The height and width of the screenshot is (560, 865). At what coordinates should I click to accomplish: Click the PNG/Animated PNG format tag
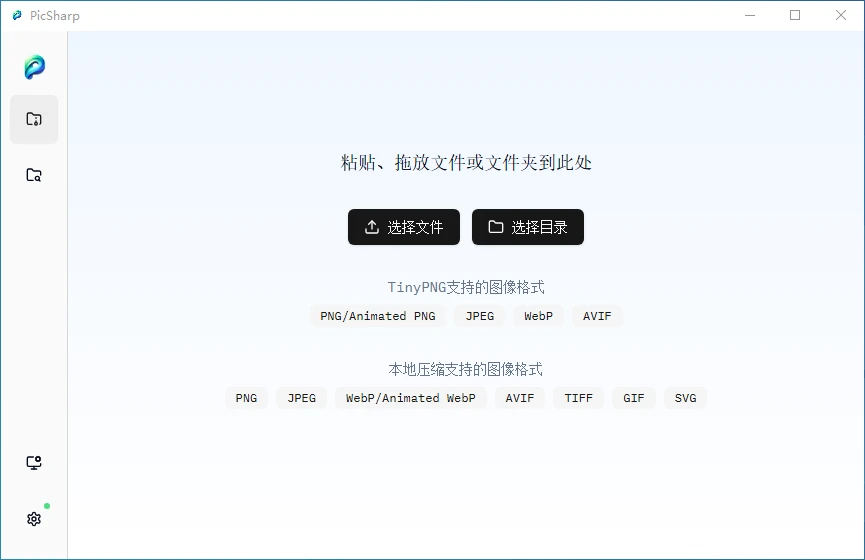point(377,316)
